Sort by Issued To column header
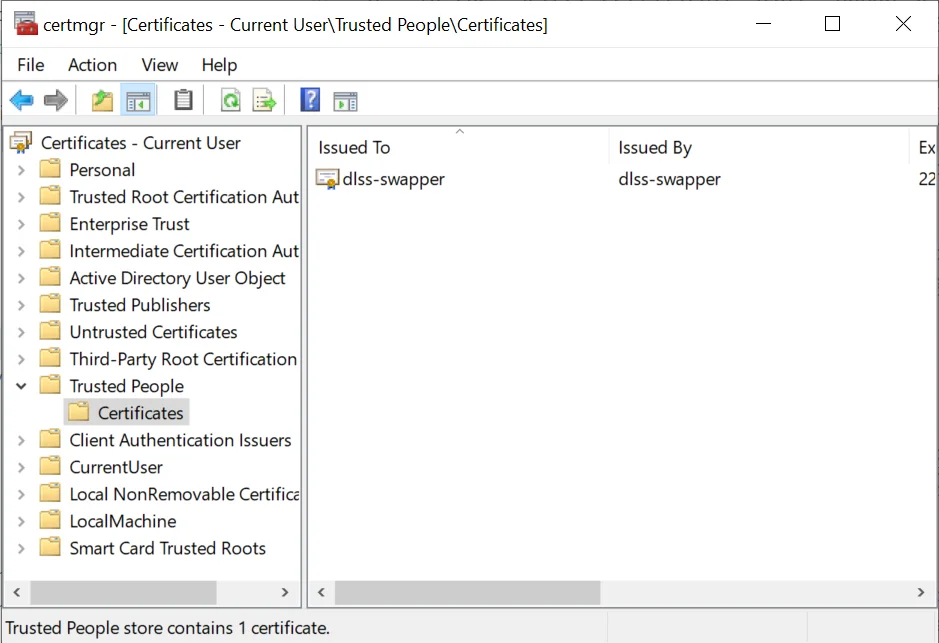This screenshot has width=939, height=643. [x=459, y=147]
